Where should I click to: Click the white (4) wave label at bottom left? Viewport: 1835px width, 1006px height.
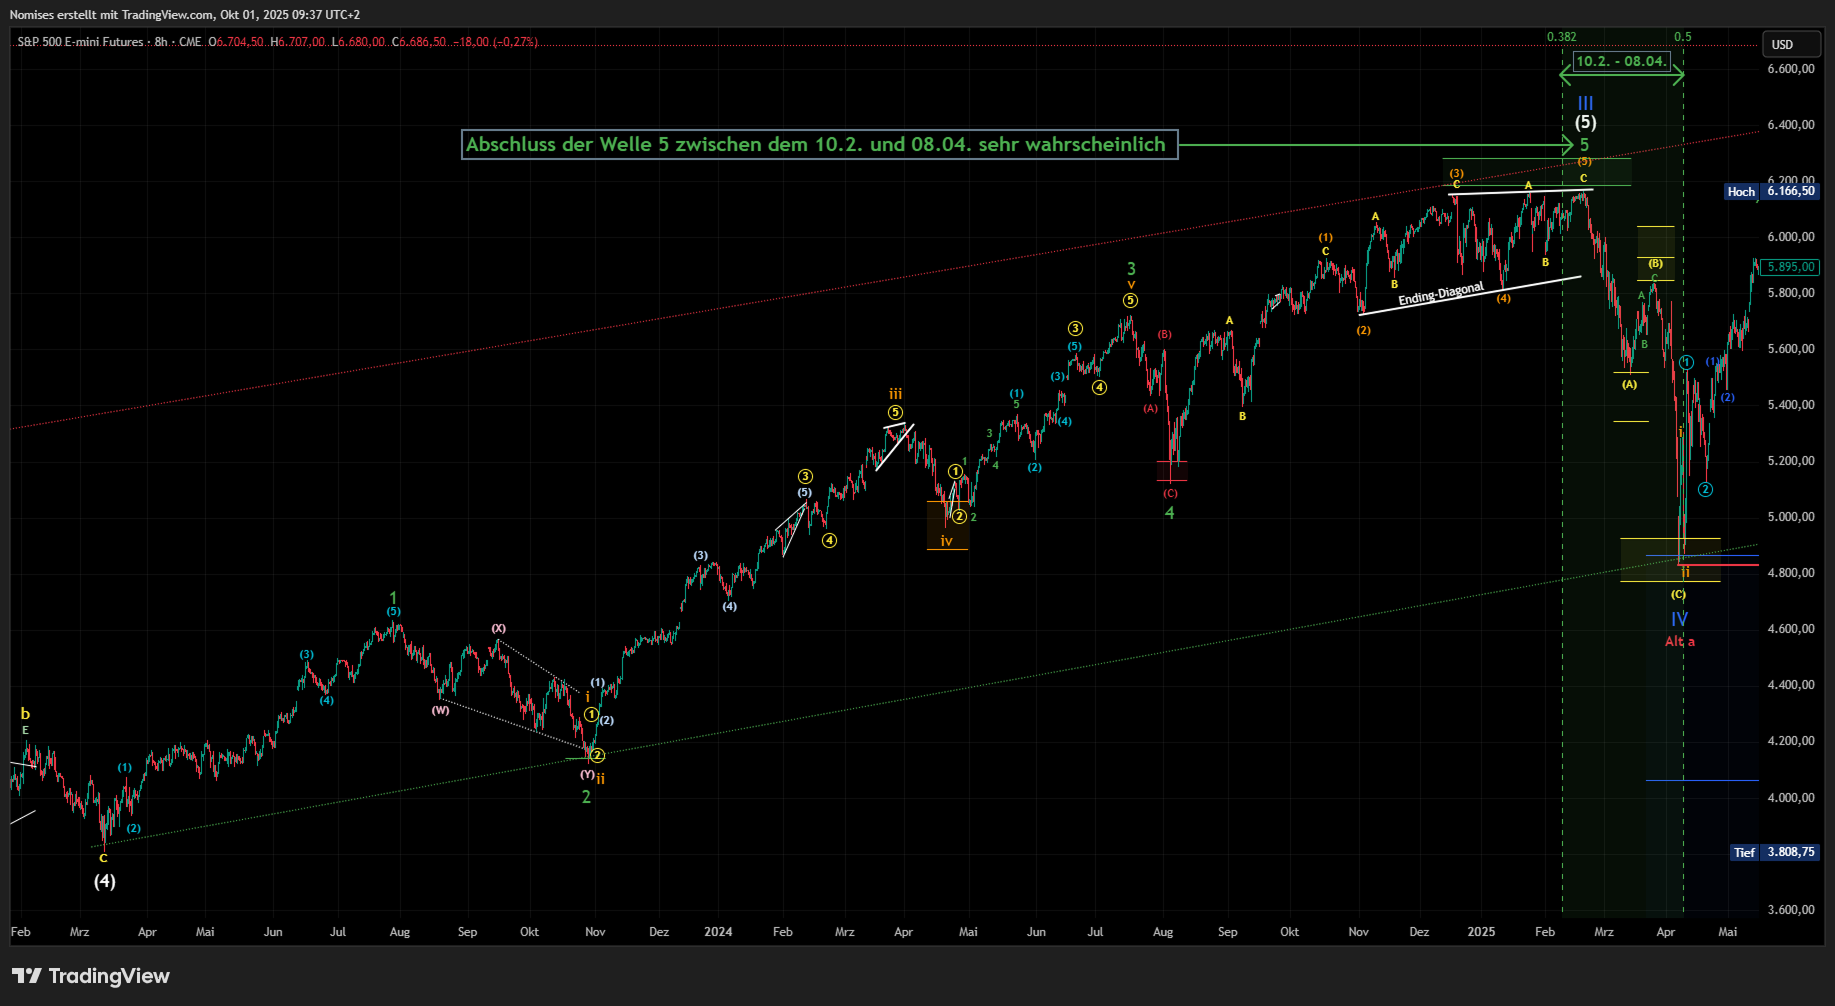105,881
